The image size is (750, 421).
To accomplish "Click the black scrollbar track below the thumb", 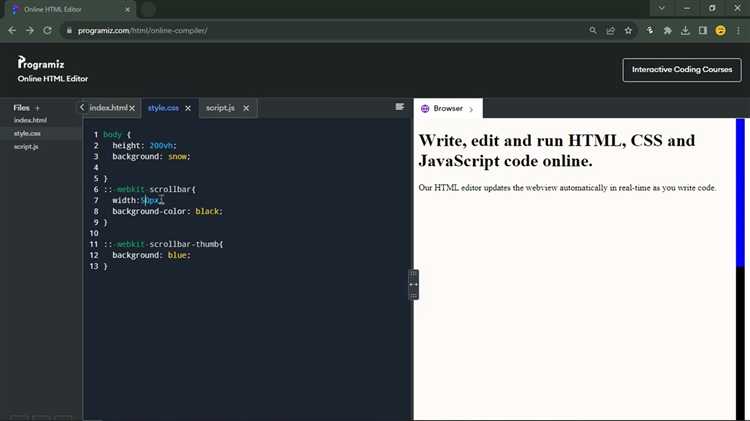I will click(x=740, y=343).
